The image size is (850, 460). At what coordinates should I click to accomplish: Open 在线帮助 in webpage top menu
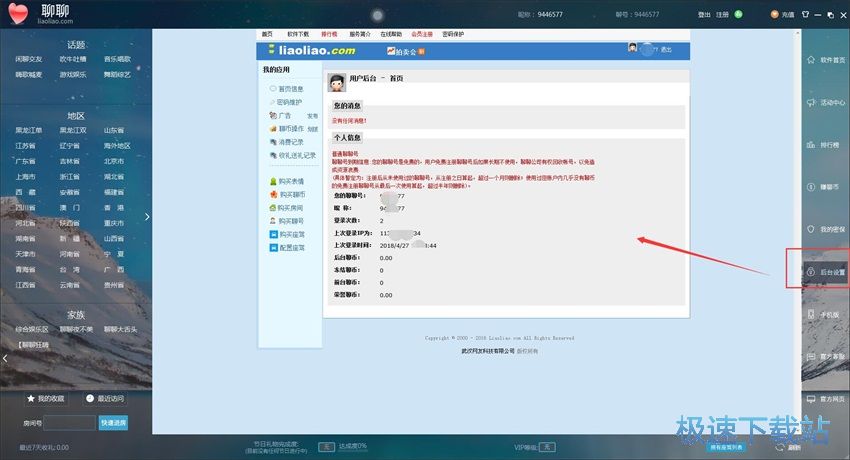tap(391, 34)
